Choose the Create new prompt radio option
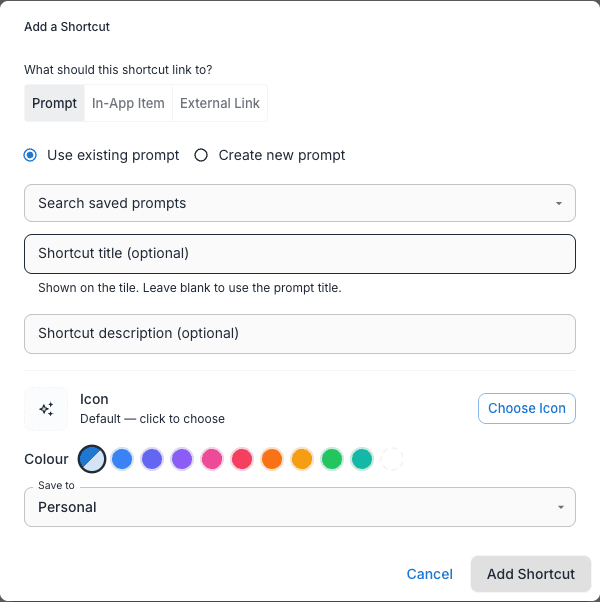This screenshot has width=600, height=602. pos(201,155)
